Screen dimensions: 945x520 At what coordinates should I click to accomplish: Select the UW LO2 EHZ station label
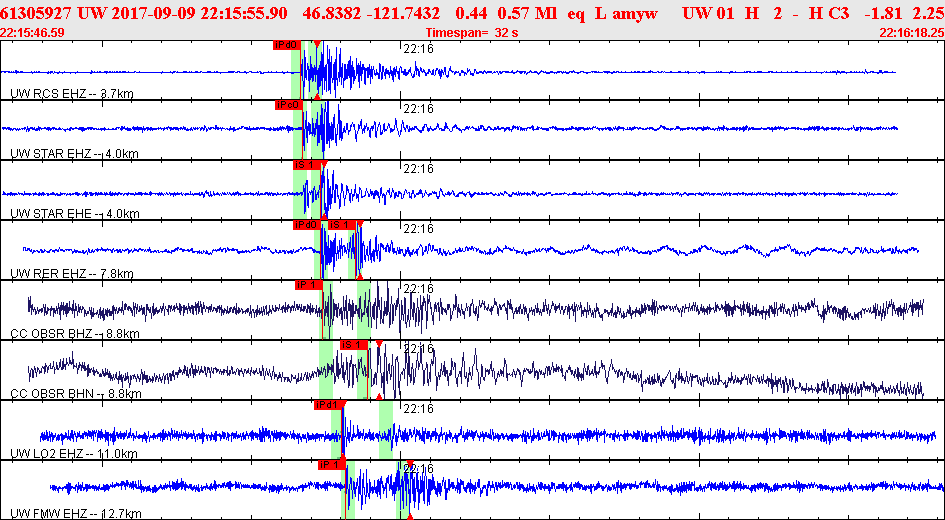coord(74,453)
